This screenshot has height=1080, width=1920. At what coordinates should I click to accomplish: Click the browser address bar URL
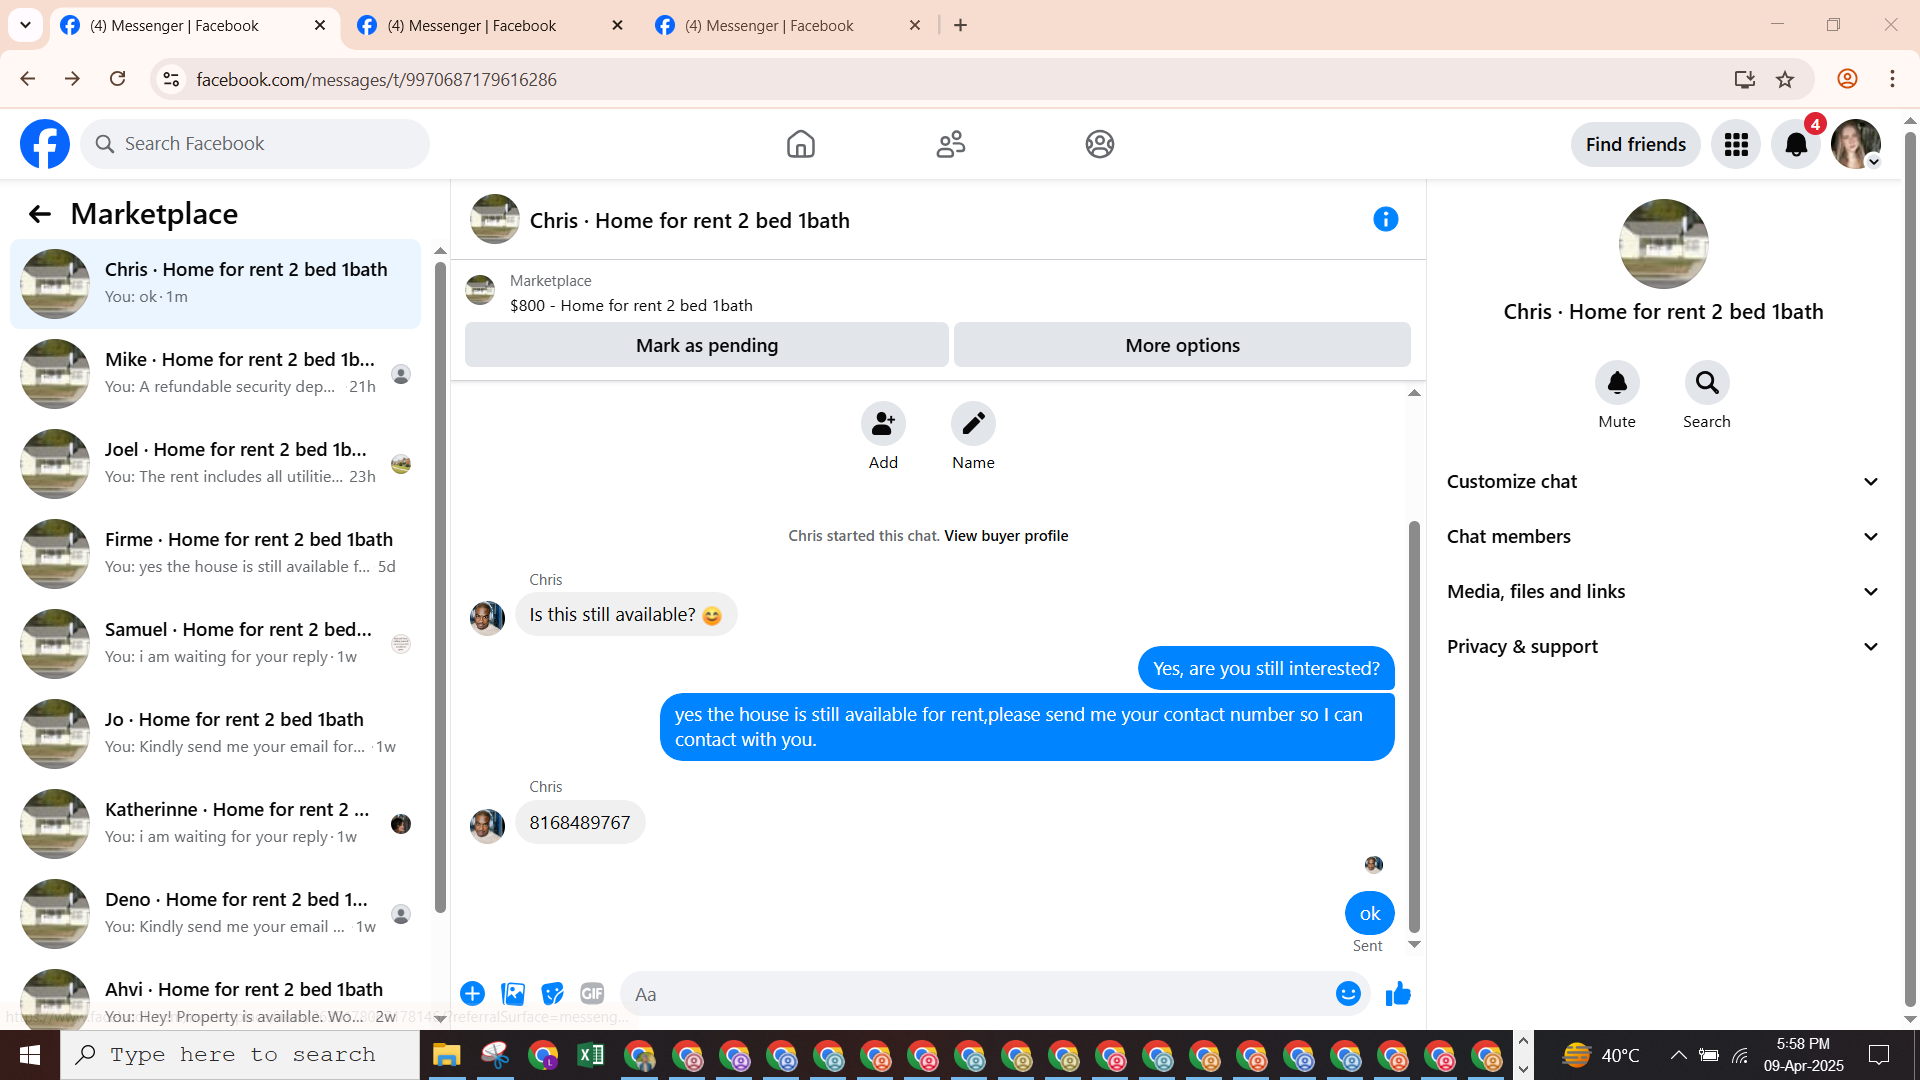(x=376, y=79)
